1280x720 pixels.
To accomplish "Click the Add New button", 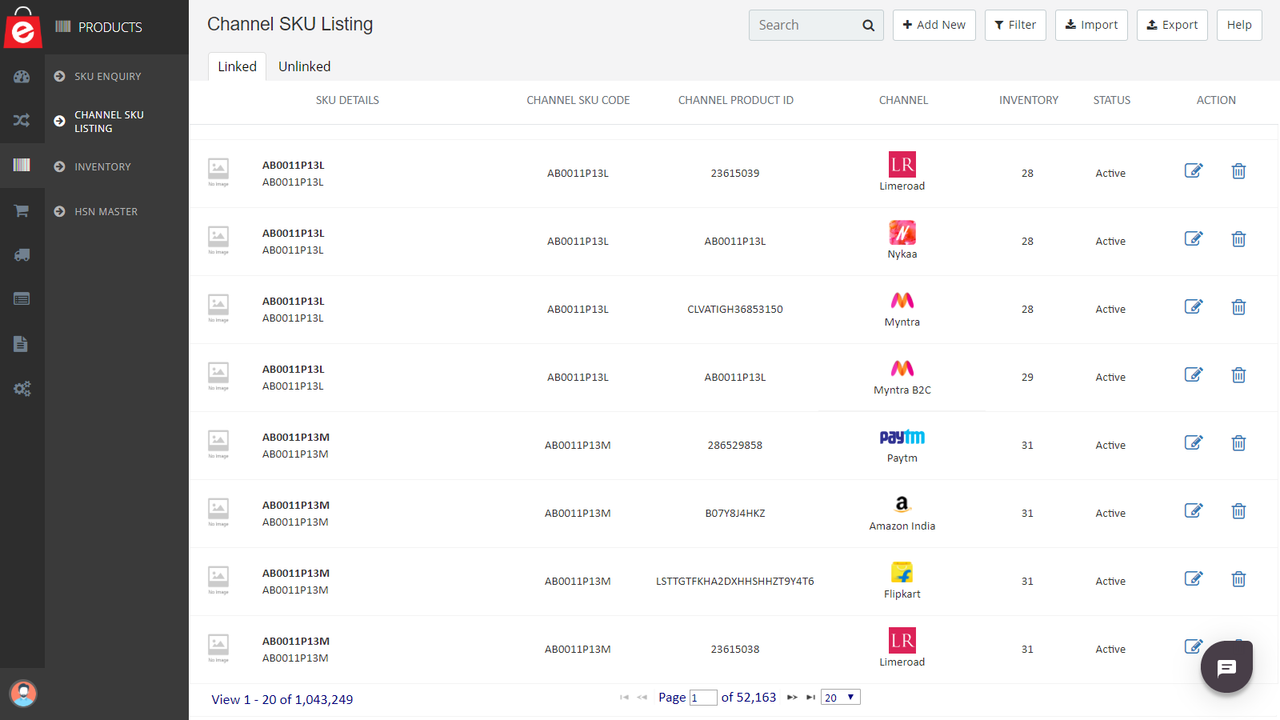I will click(934, 24).
